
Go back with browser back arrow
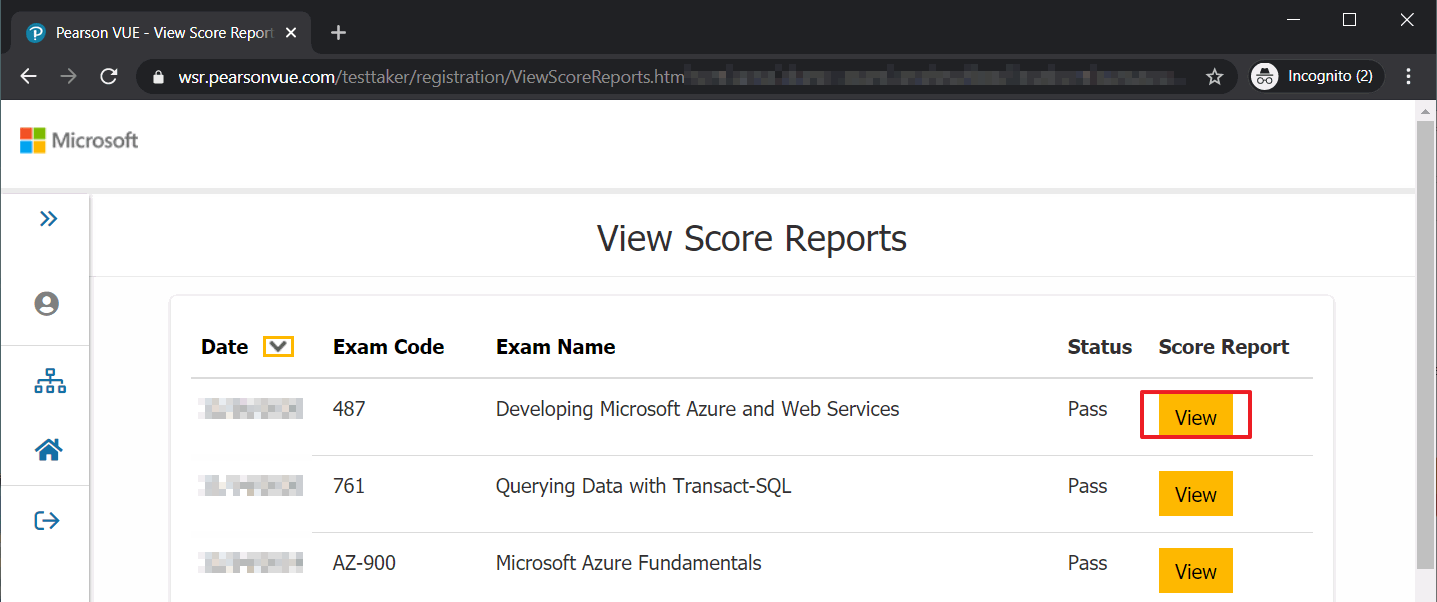click(28, 77)
